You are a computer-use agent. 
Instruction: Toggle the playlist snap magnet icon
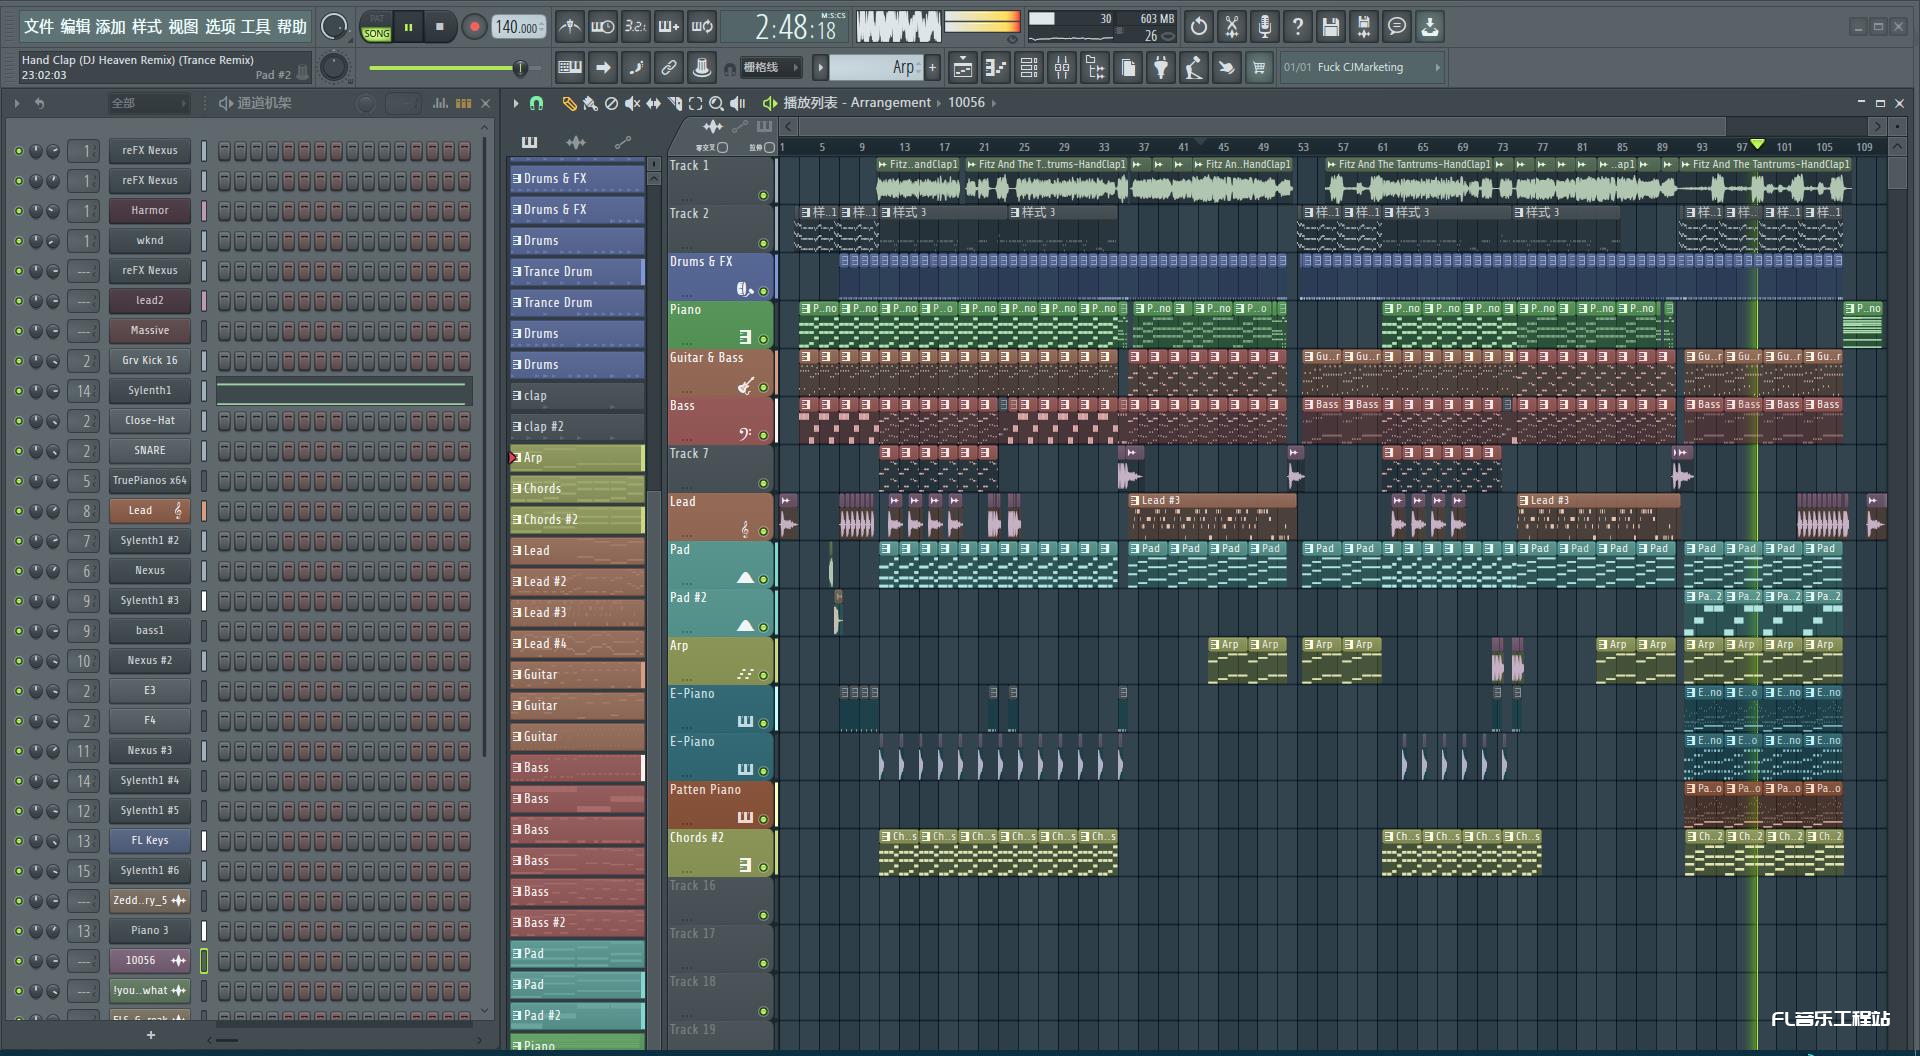pos(536,103)
